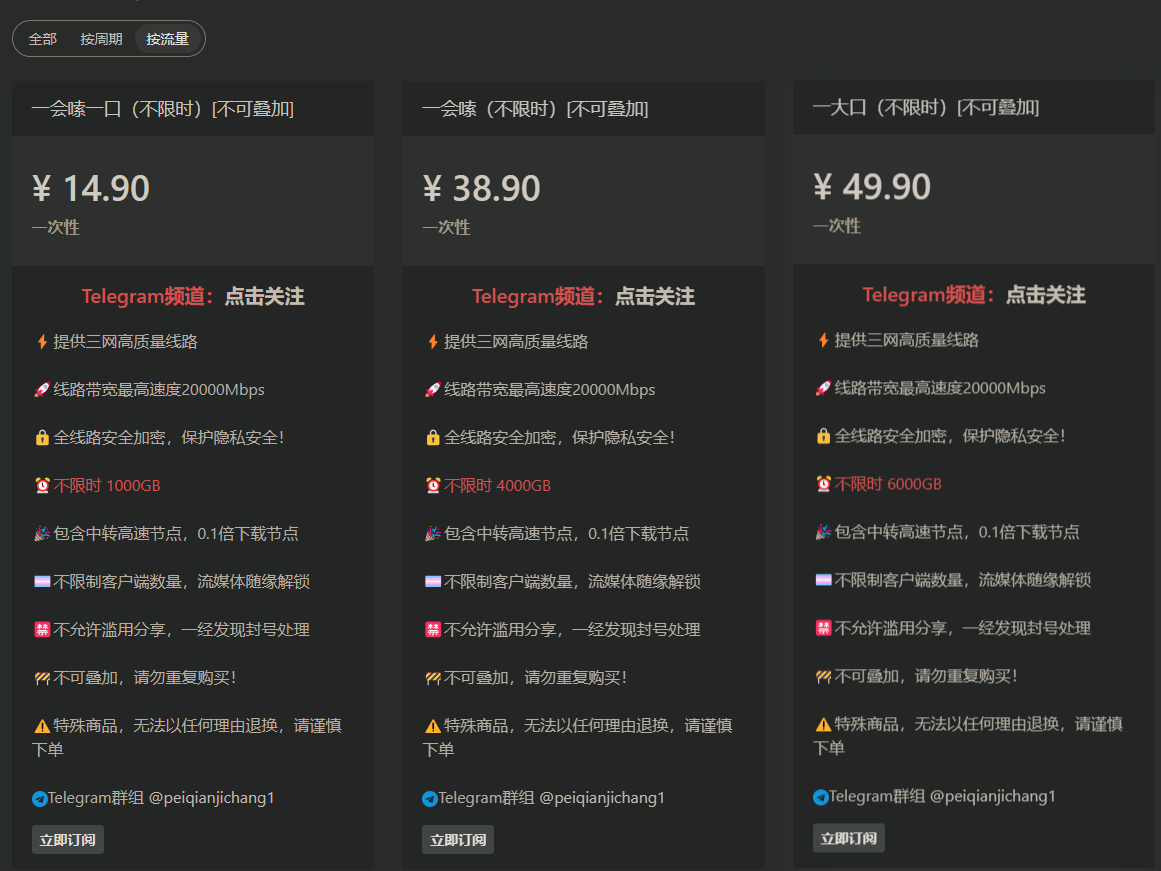This screenshot has width=1161, height=871.
Task: Click 包含中转高速节点，0.1倍下载节点 in the ¥49.90 plan
Action: click(957, 533)
